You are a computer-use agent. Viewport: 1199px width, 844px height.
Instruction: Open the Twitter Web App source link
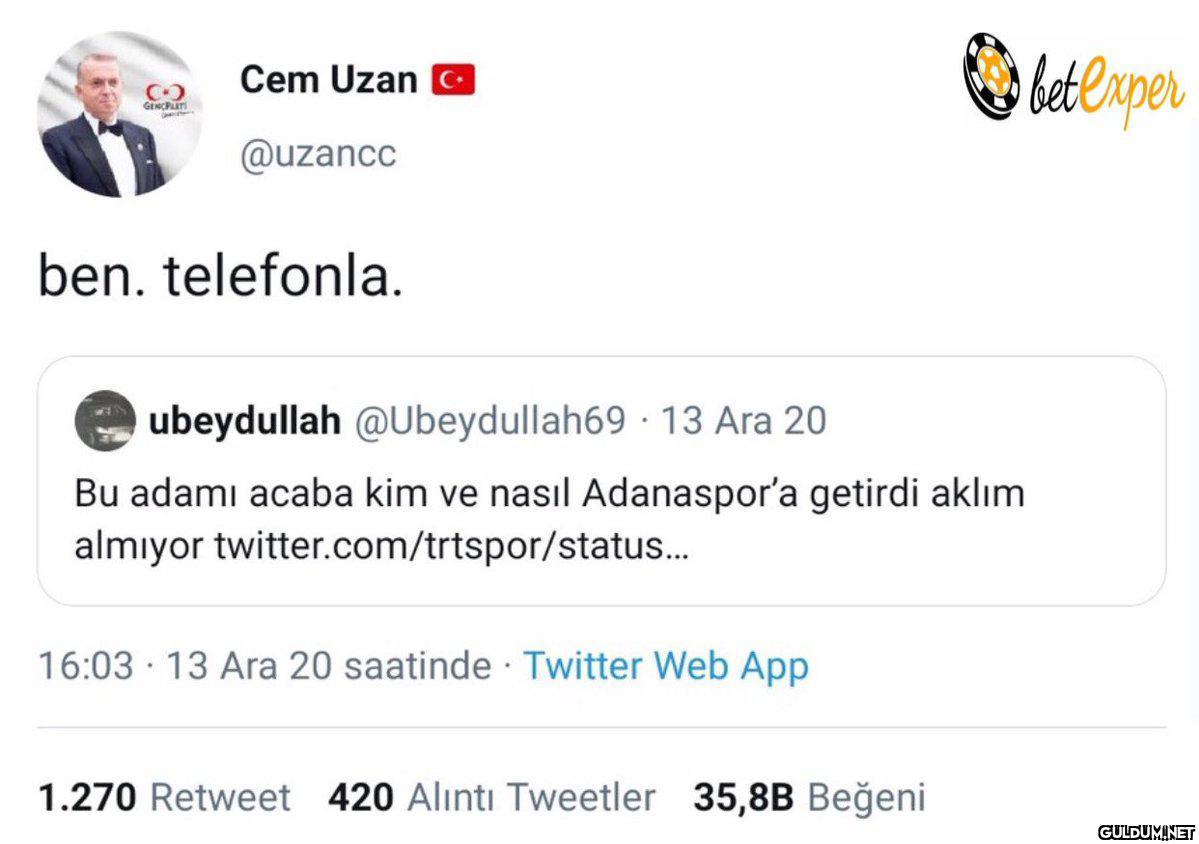click(665, 665)
